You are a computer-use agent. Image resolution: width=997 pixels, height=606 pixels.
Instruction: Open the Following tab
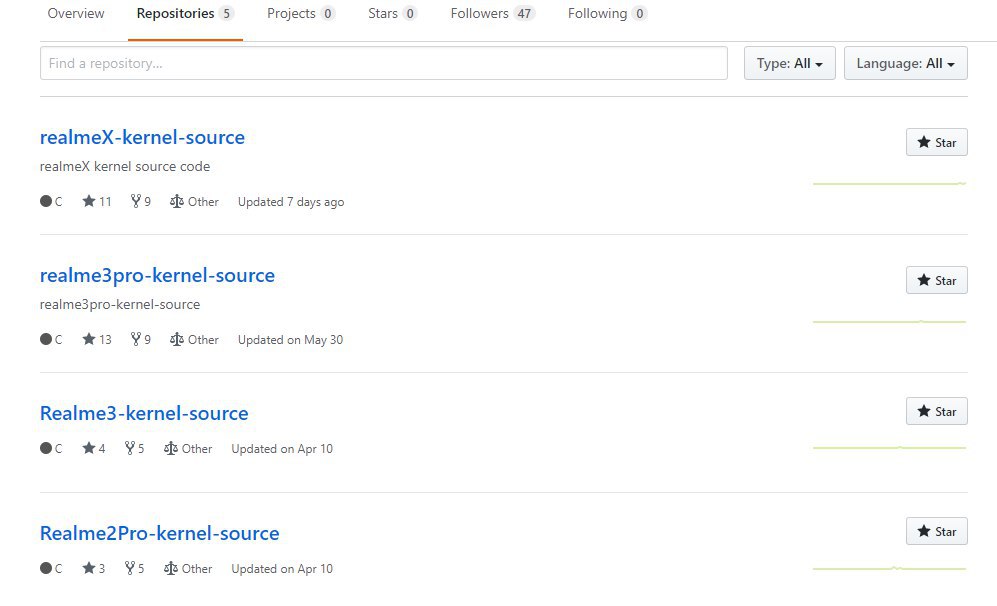coord(607,13)
